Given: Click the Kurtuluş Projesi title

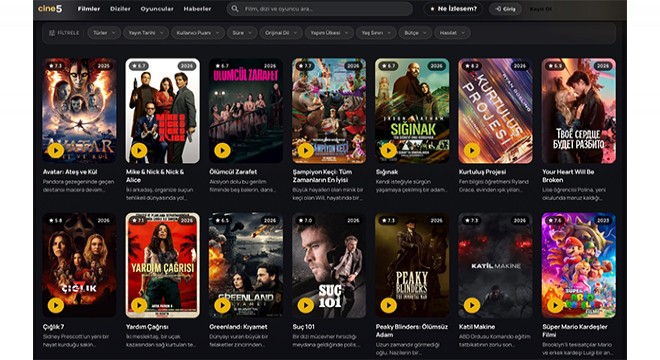Looking at the screenshot, I should [482, 172].
